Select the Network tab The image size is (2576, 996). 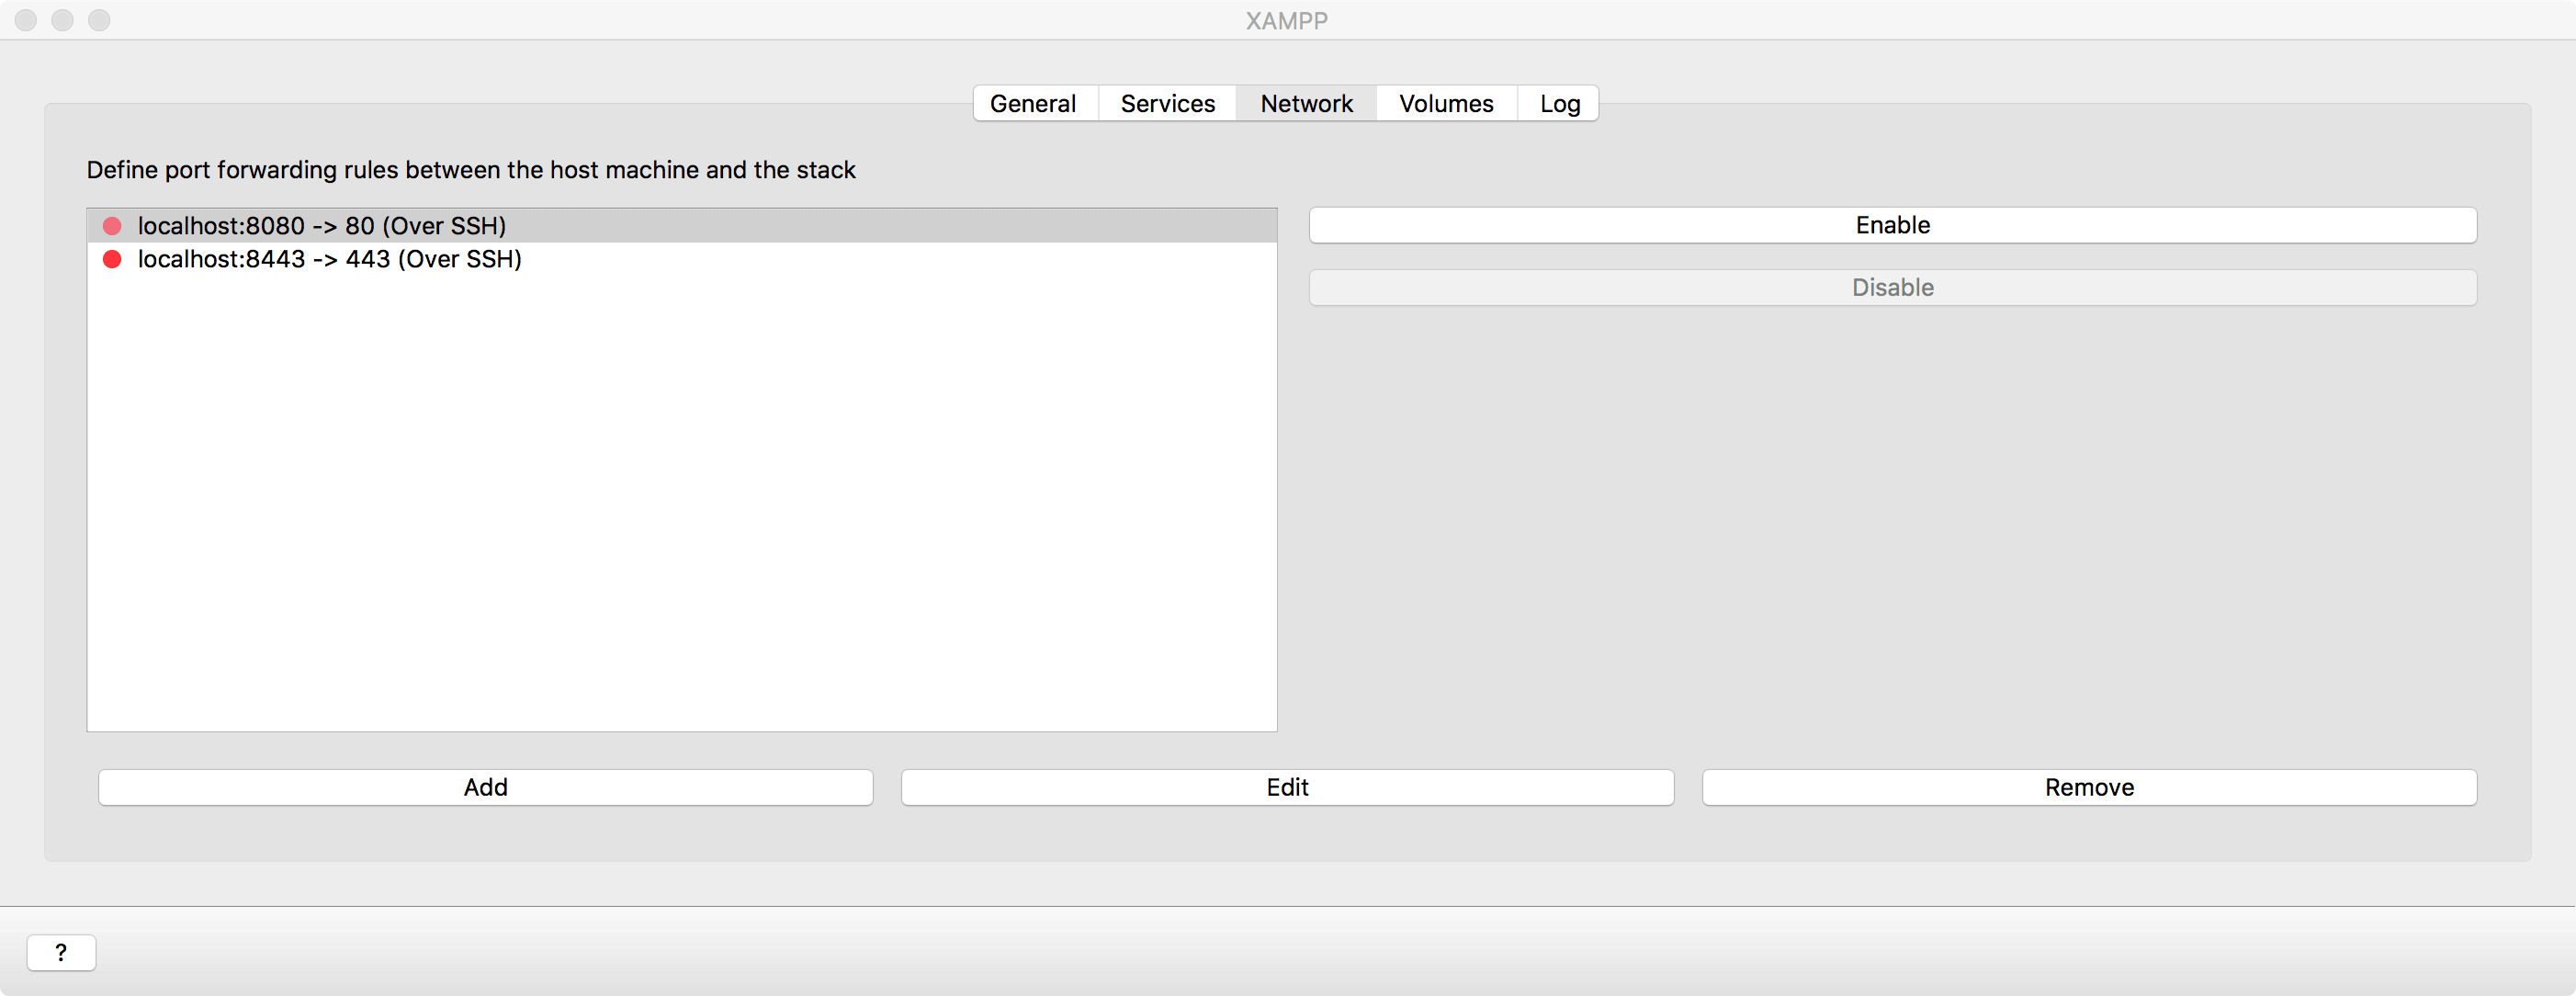[1306, 104]
